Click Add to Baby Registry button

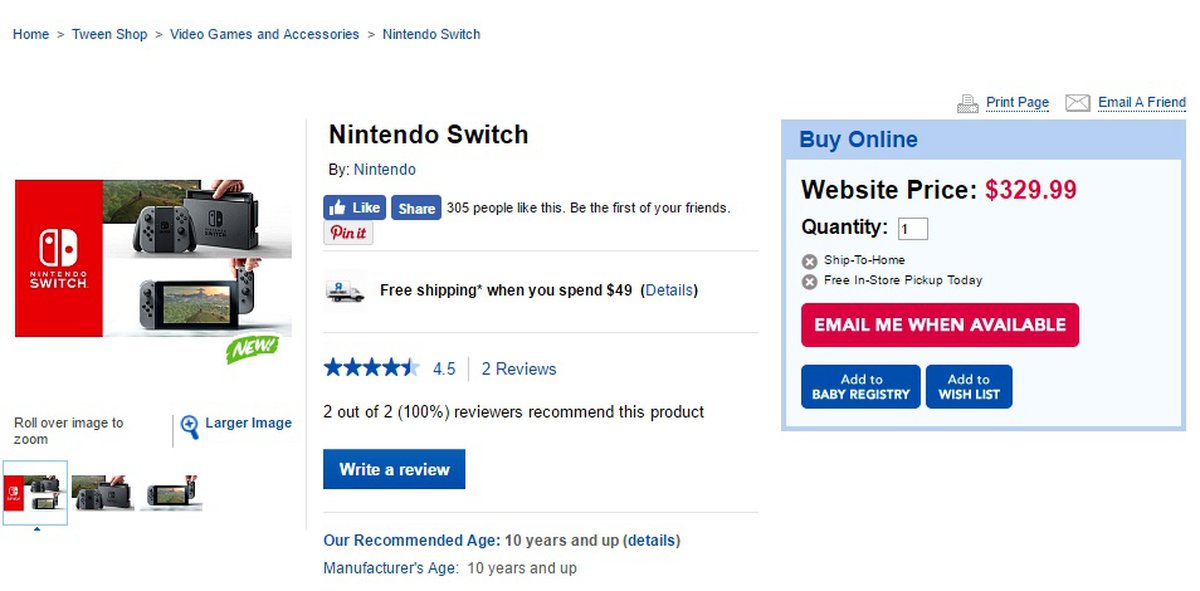(x=861, y=387)
